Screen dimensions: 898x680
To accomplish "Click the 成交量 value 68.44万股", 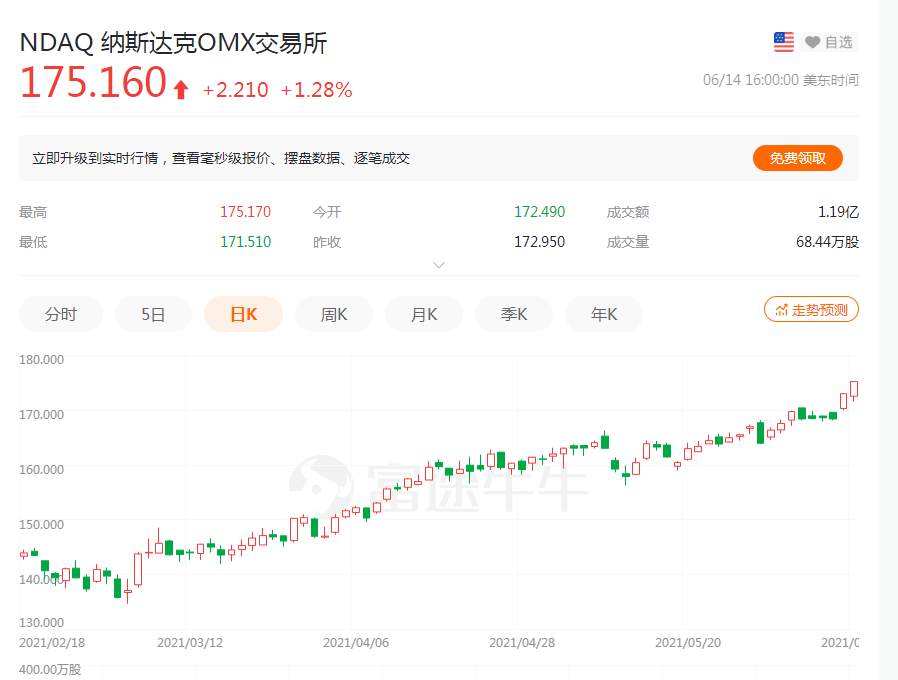I will [x=827, y=242].
